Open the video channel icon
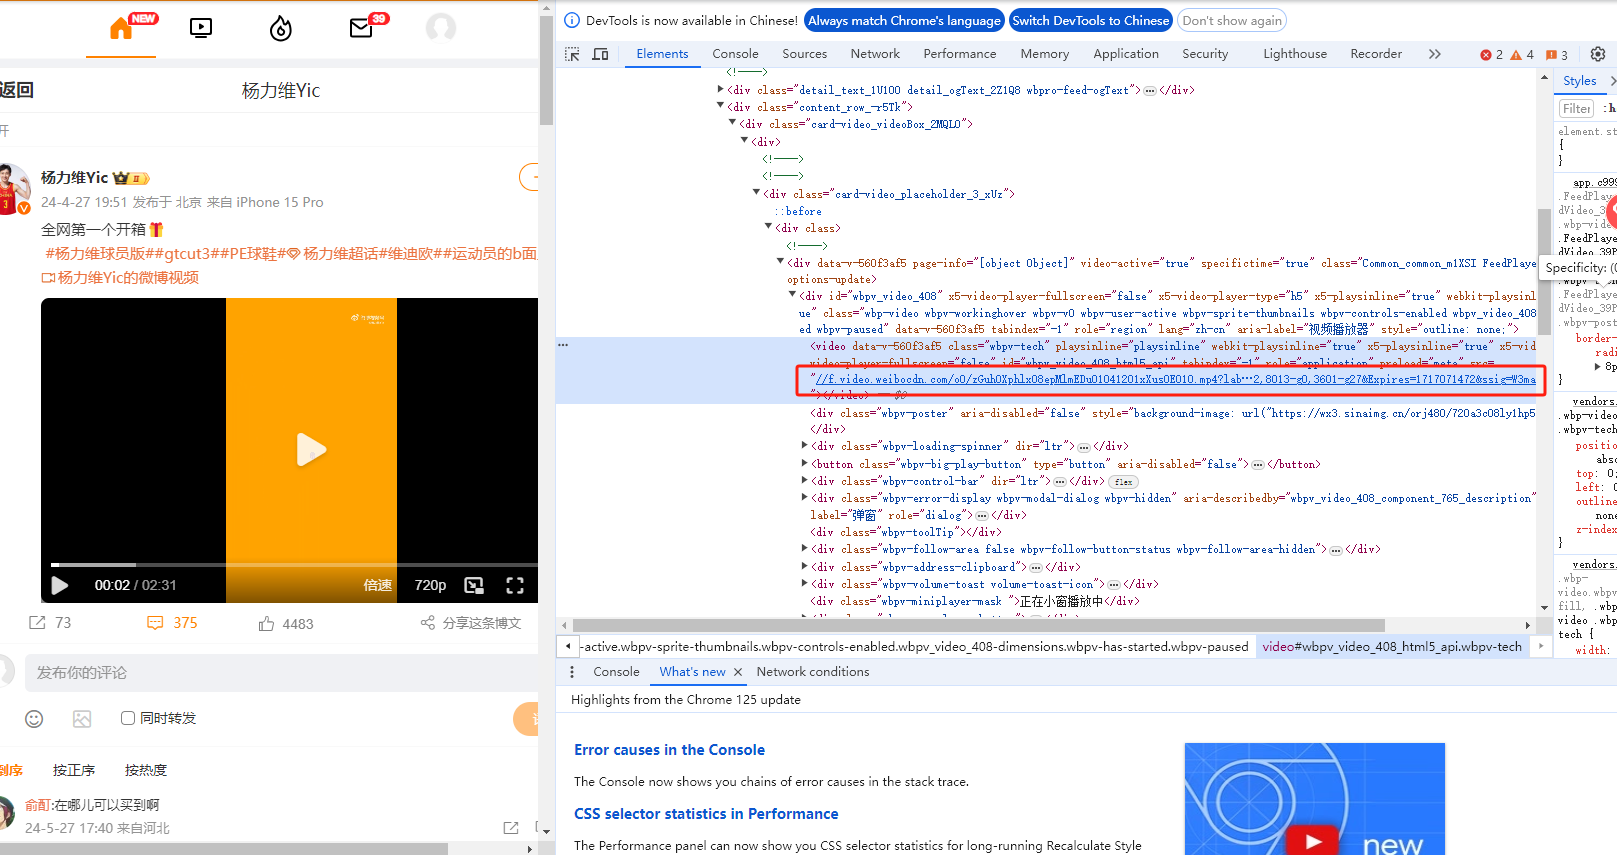This screenshot has width=1617, height=855. coord(201,28)
